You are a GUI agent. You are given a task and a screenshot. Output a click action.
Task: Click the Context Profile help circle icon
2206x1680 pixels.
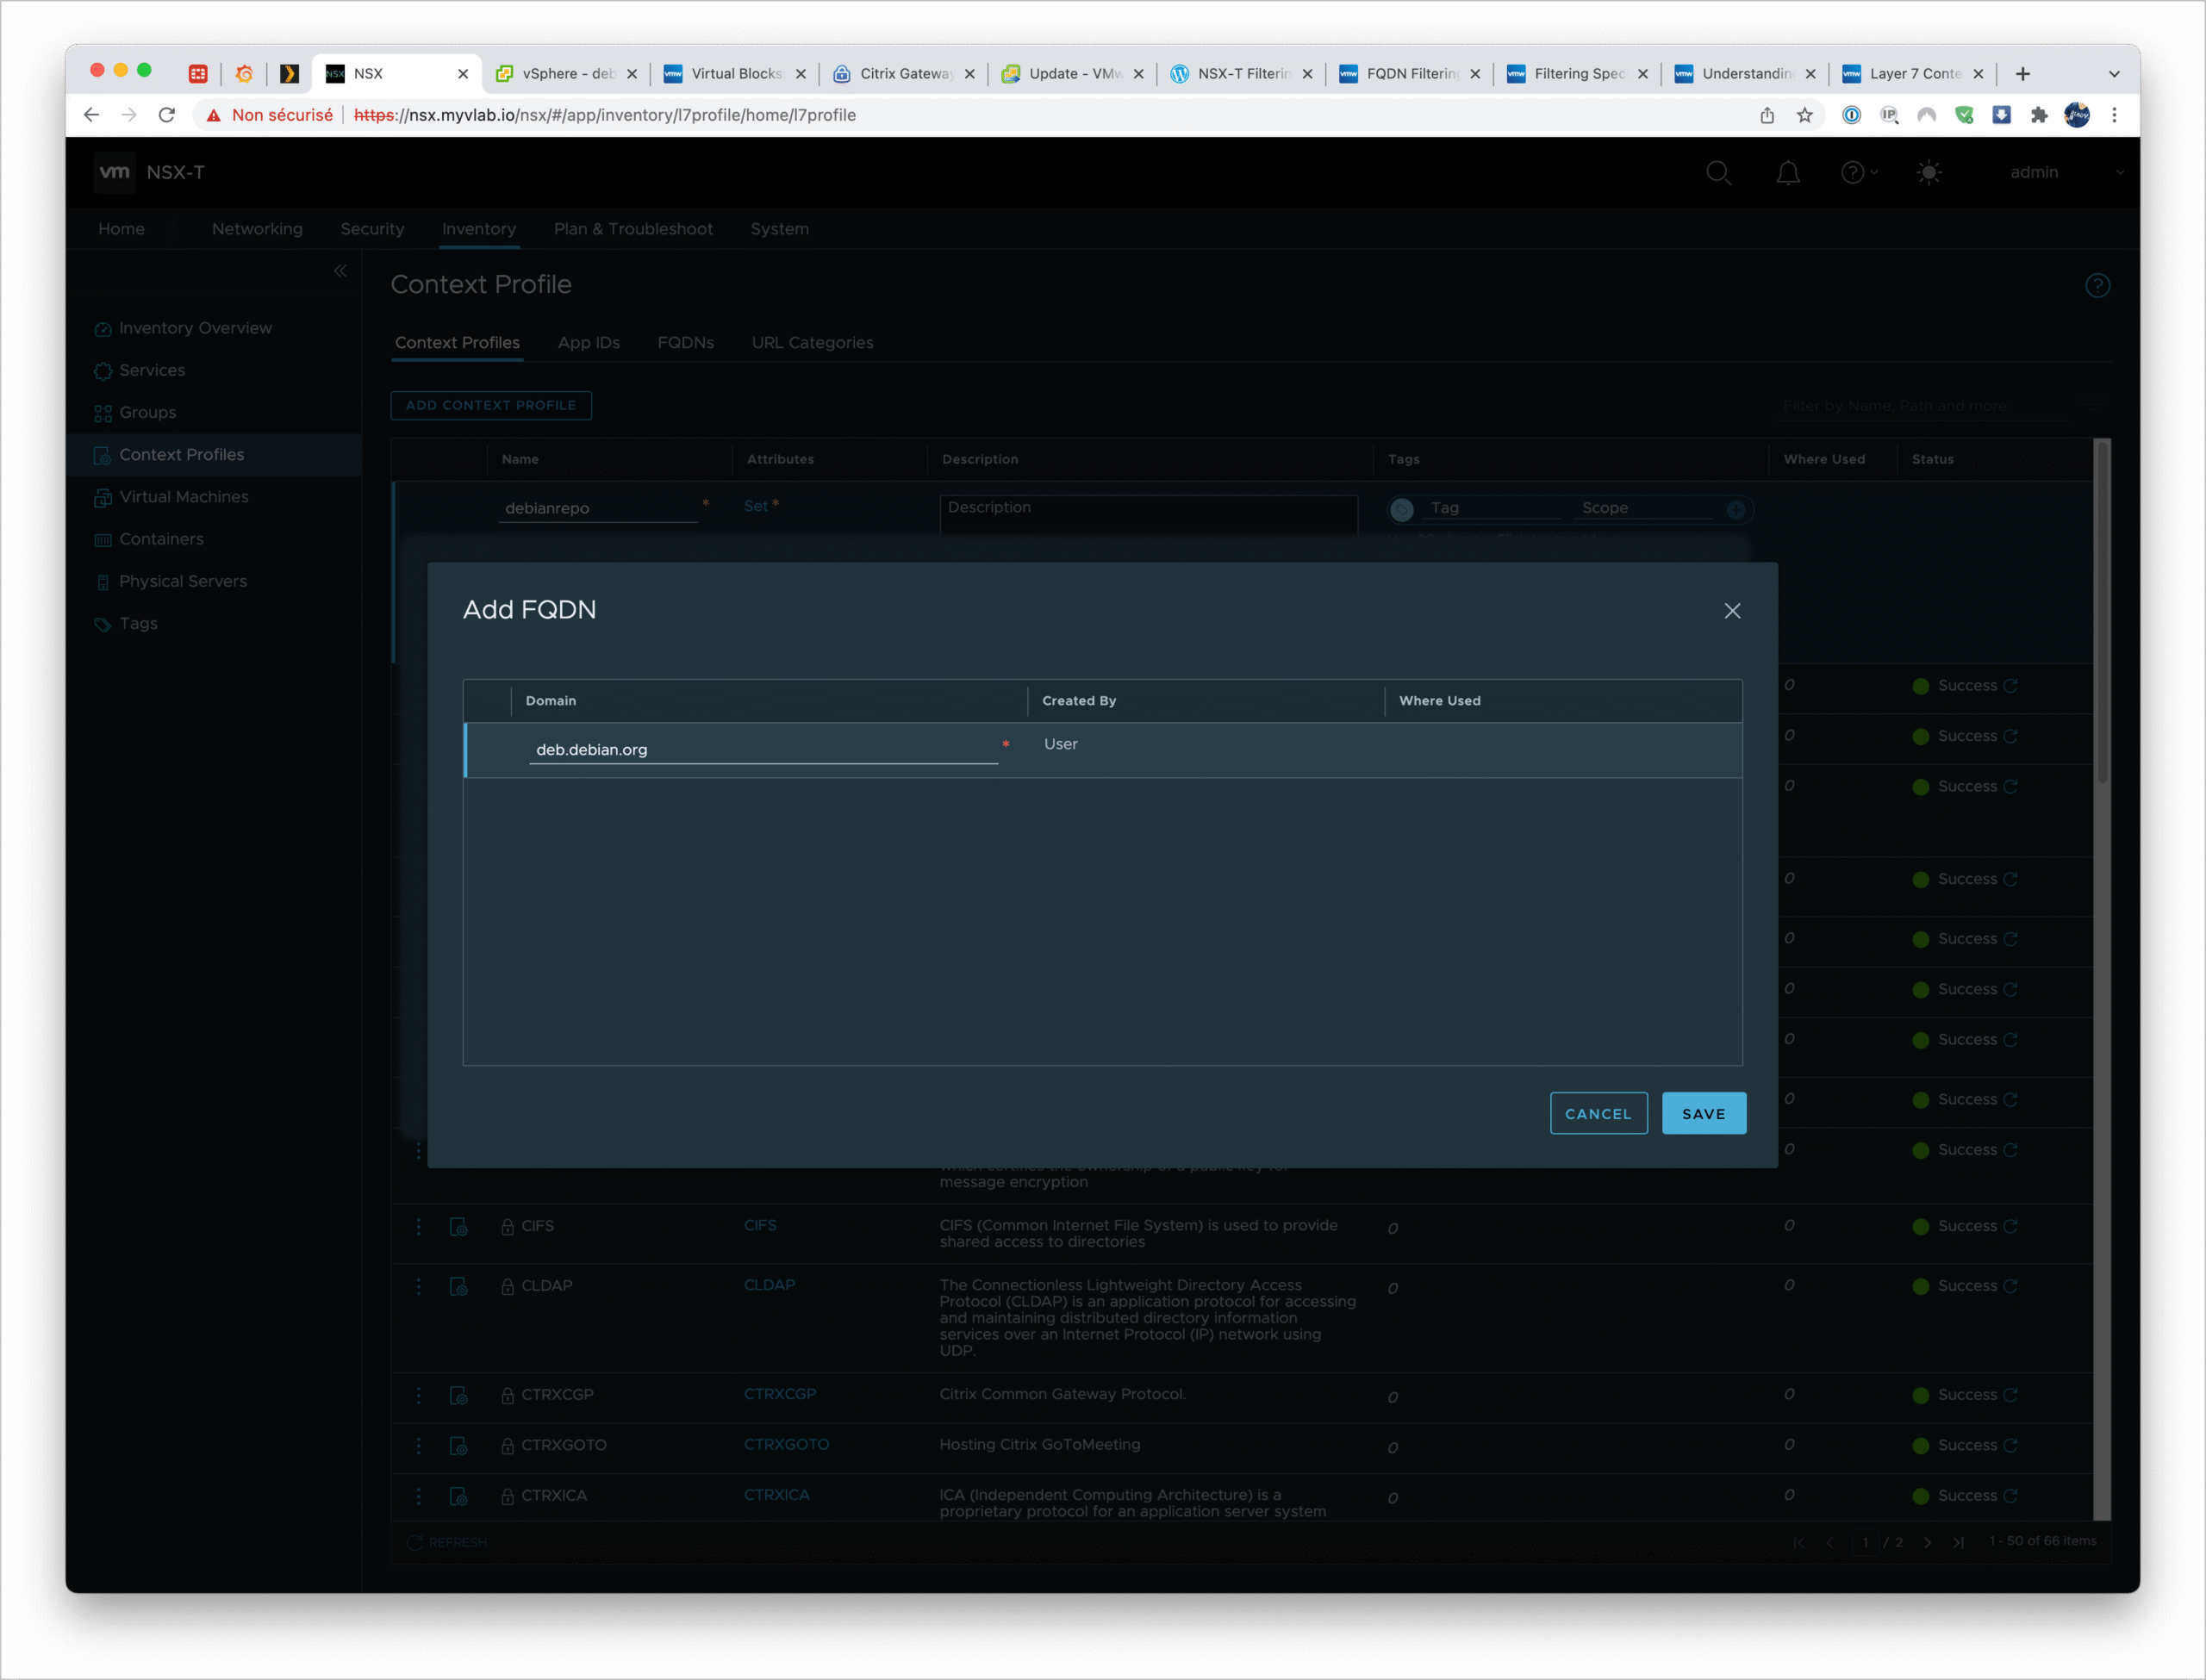(2097, 286)
